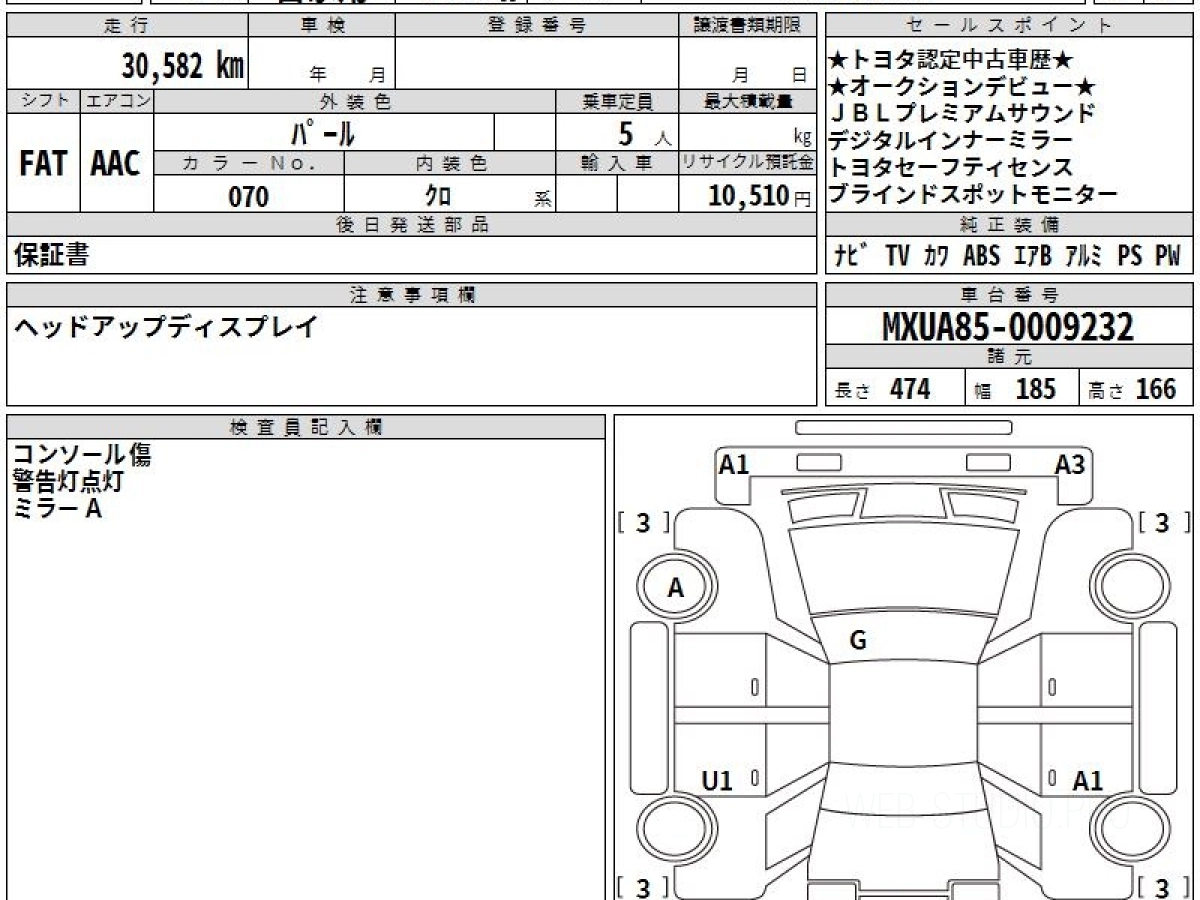Select the エアB equipment code

point(1033,256)
